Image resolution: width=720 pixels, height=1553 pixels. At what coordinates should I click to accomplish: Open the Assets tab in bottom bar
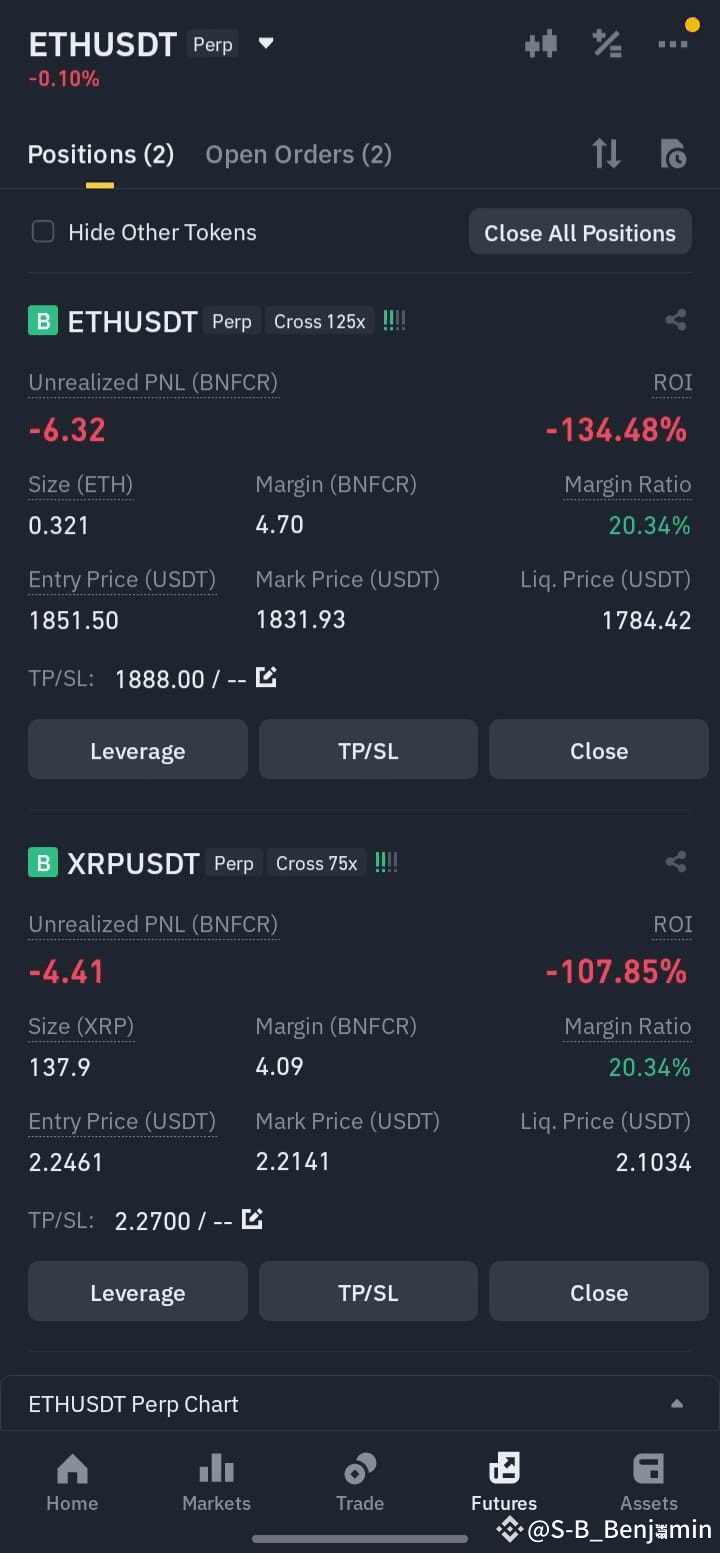point(649,1483)
